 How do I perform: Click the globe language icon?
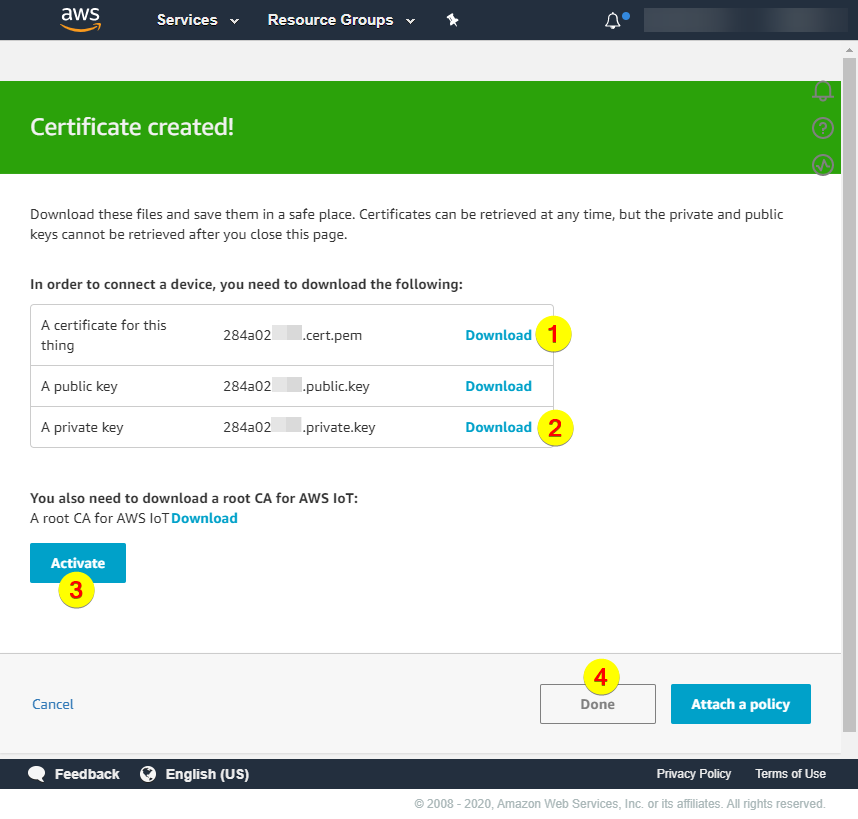pyautogui.click(x=148, y=774)
